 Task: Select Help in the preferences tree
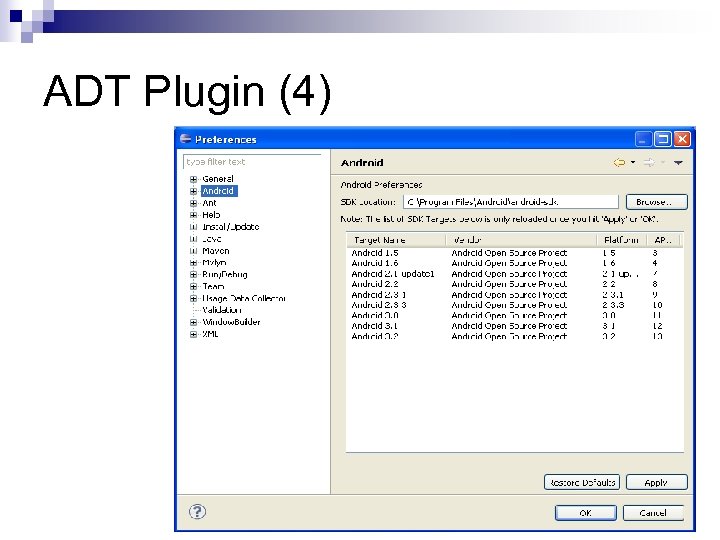point(211,214)
